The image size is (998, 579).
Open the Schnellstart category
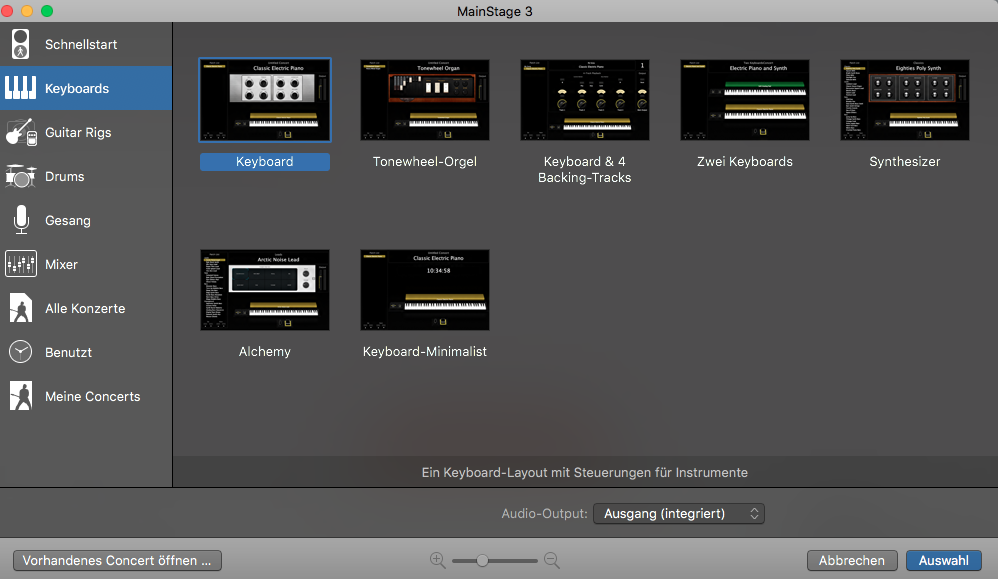point(86,45)
